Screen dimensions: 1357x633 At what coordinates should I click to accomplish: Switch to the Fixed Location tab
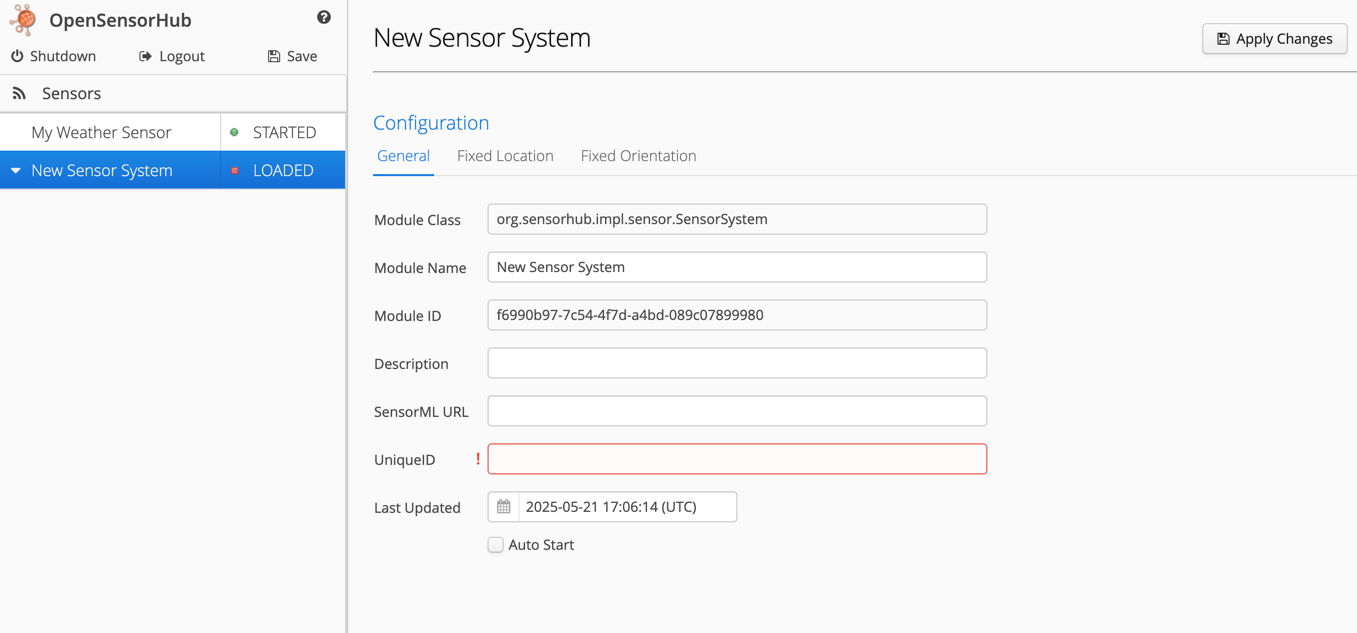(x=505, y=156)
